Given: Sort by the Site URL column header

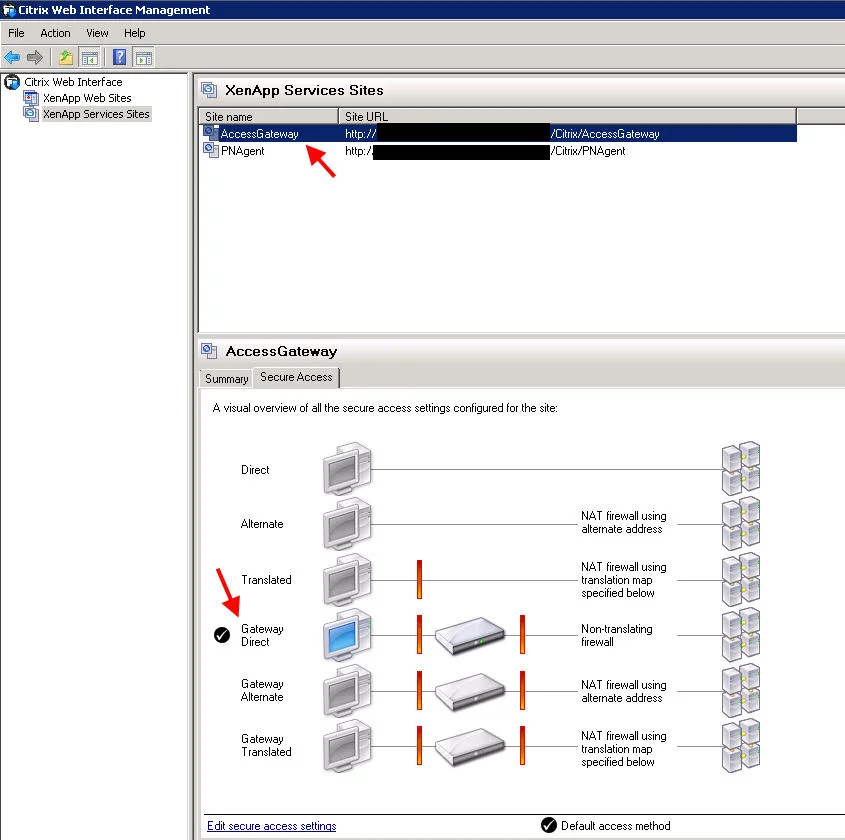Looking at the screenshot, I should 567,116.
